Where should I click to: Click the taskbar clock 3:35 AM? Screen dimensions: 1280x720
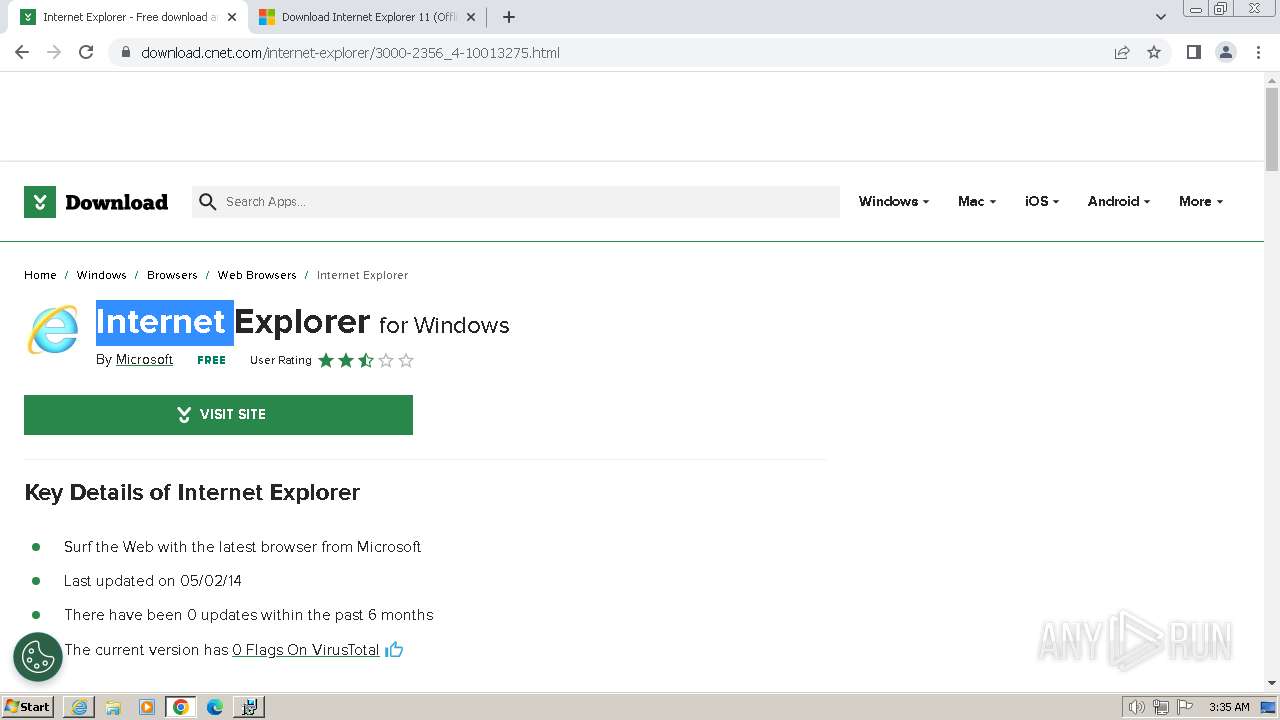(x=1229, y=707)
